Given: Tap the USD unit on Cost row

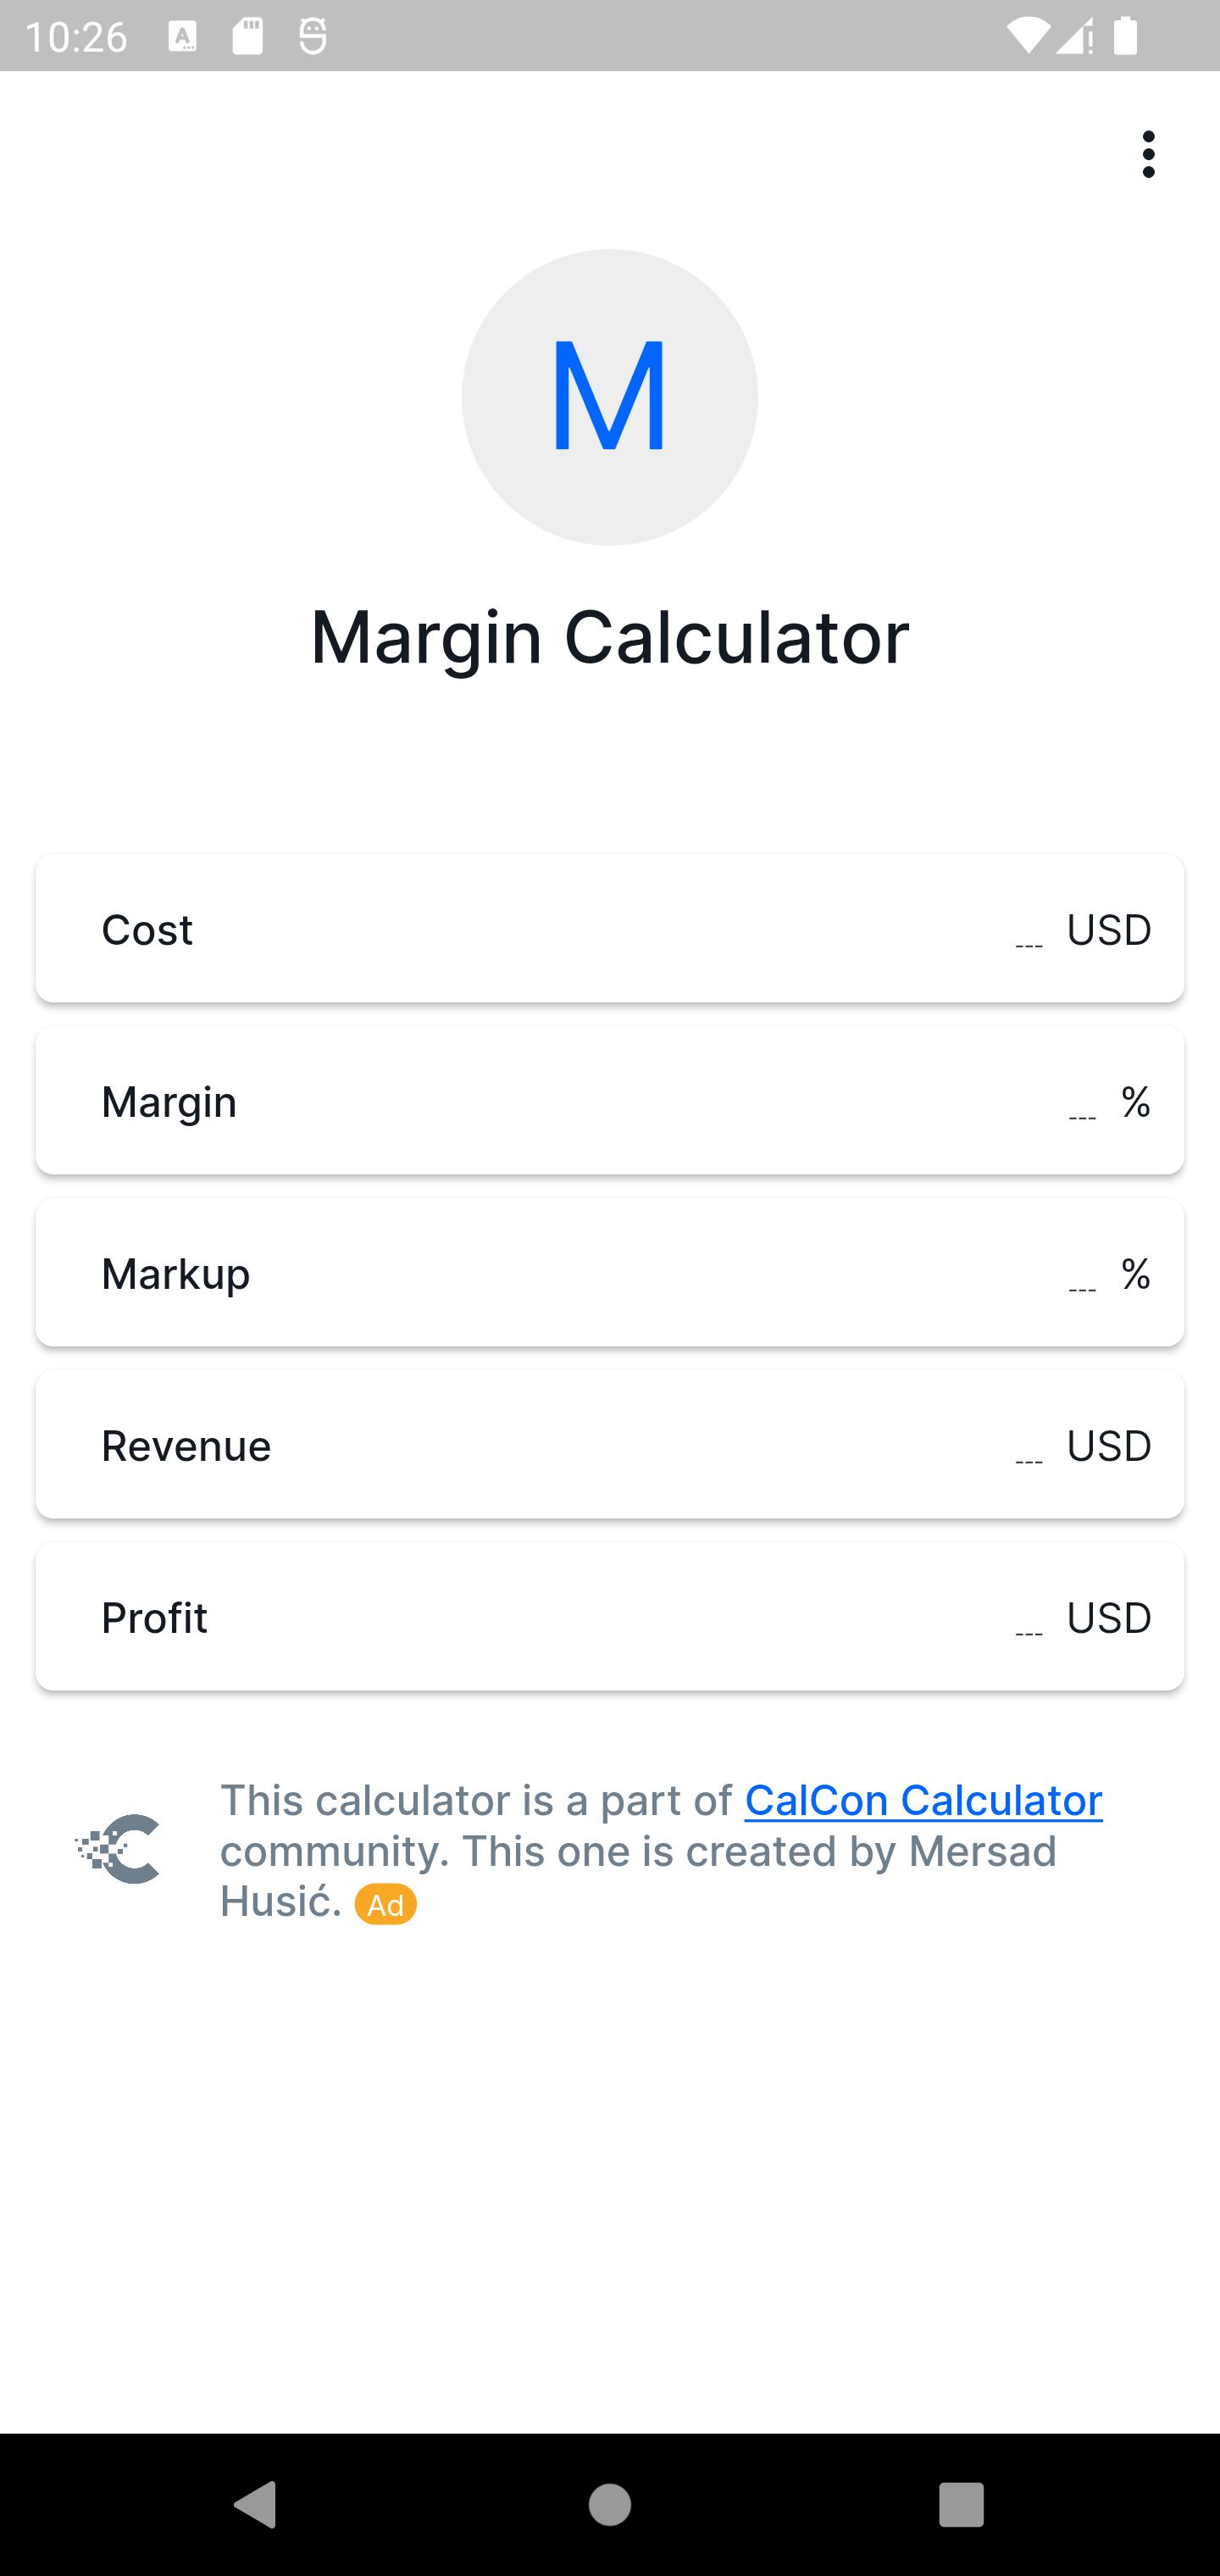Looking at the screenshot, I should point(1109,930).
